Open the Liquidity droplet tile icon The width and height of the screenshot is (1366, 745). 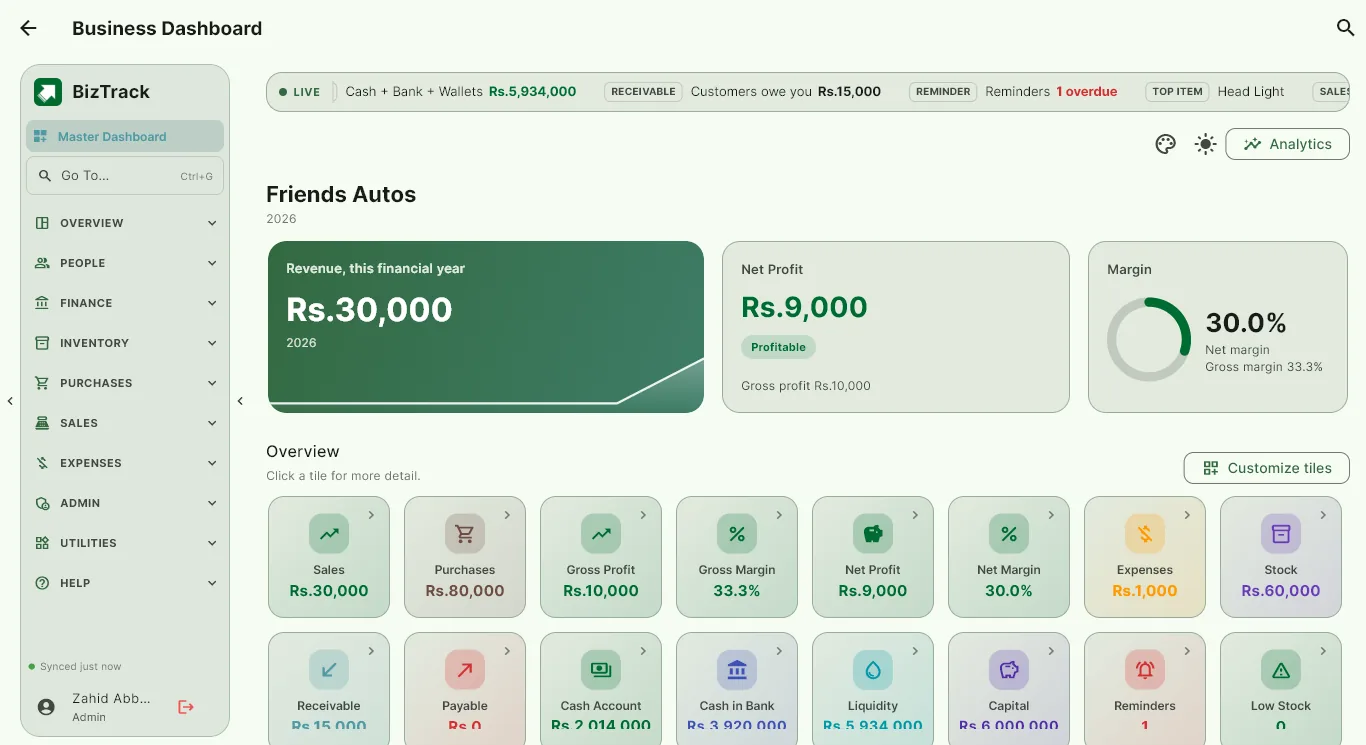(873, 670)
